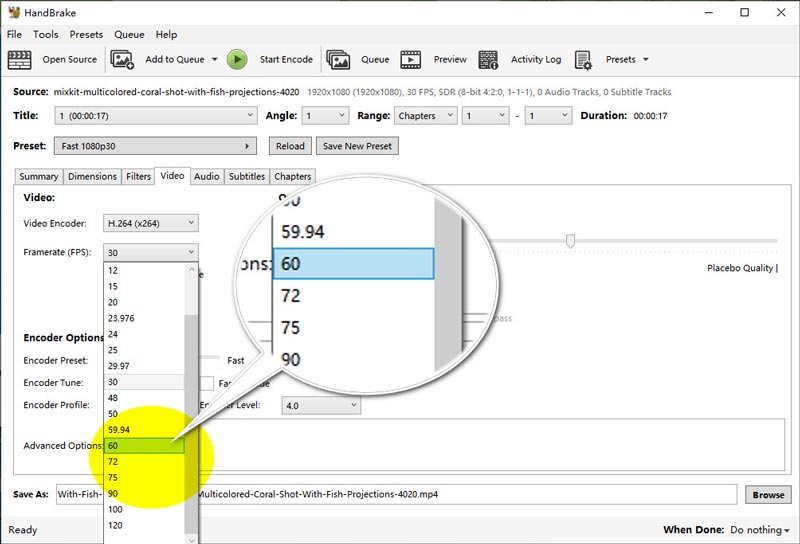Switch to the Filters tab
The image size is (800, 544).
[138, 177]
